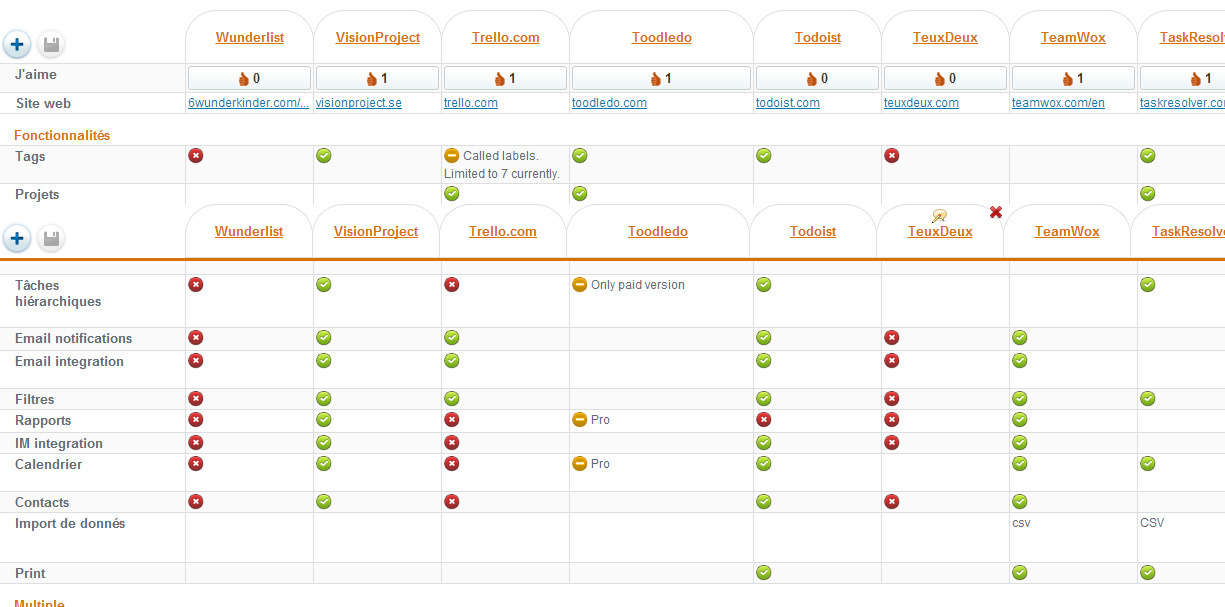Click the red cross for Wunderlist Email notifications

click(196, 338)
